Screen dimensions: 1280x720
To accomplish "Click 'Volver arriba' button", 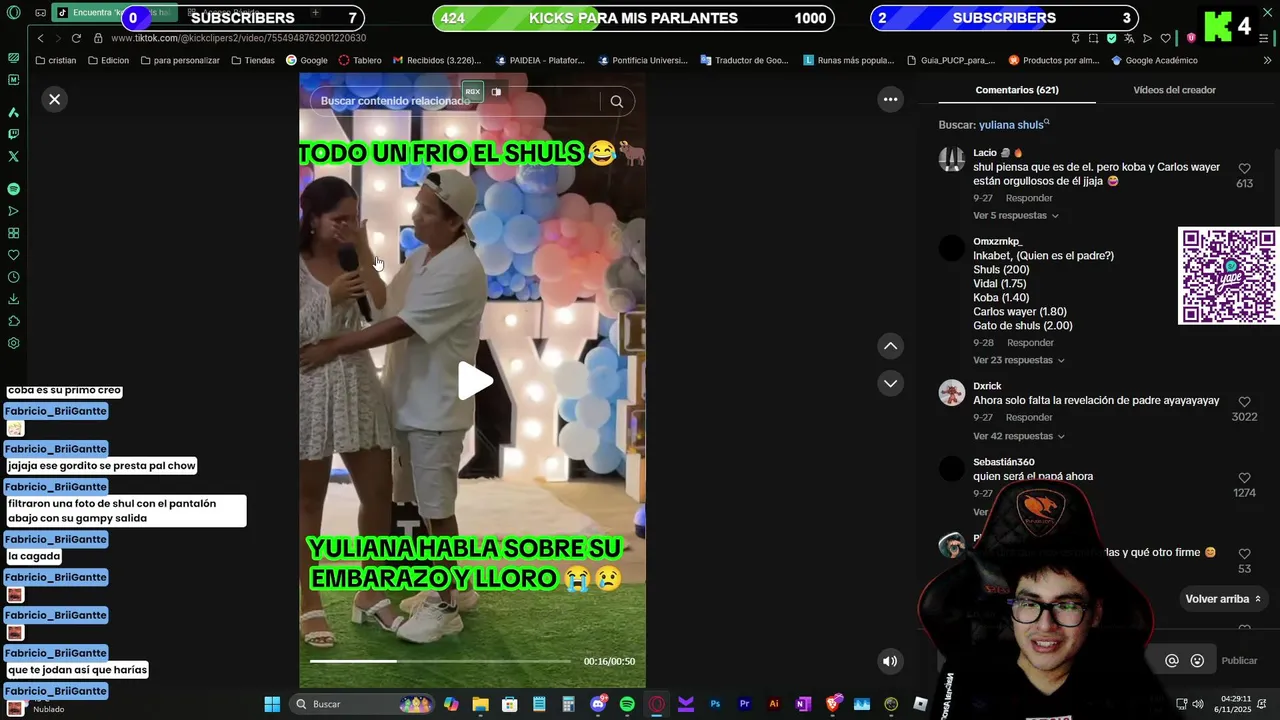I will pyautogui.click(x=1223, y=599).
